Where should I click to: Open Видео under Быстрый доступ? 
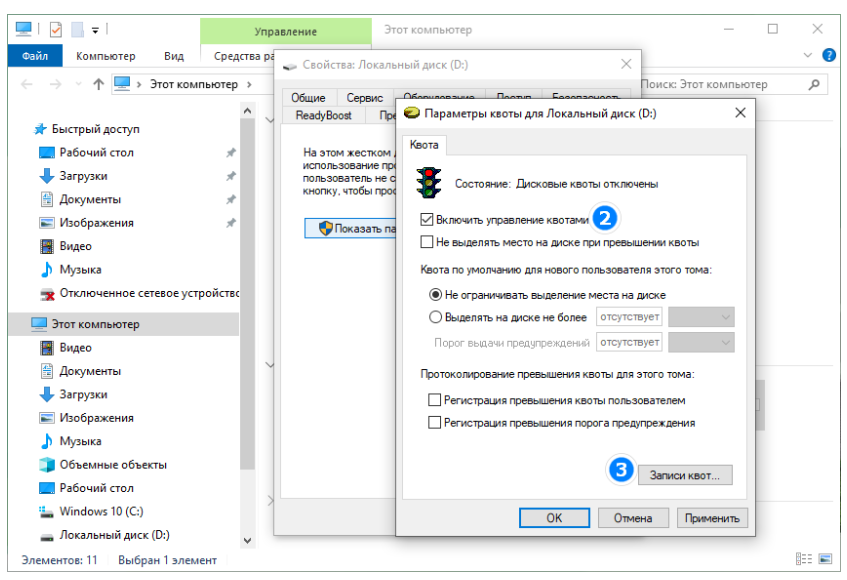click(x=75, y=246)
